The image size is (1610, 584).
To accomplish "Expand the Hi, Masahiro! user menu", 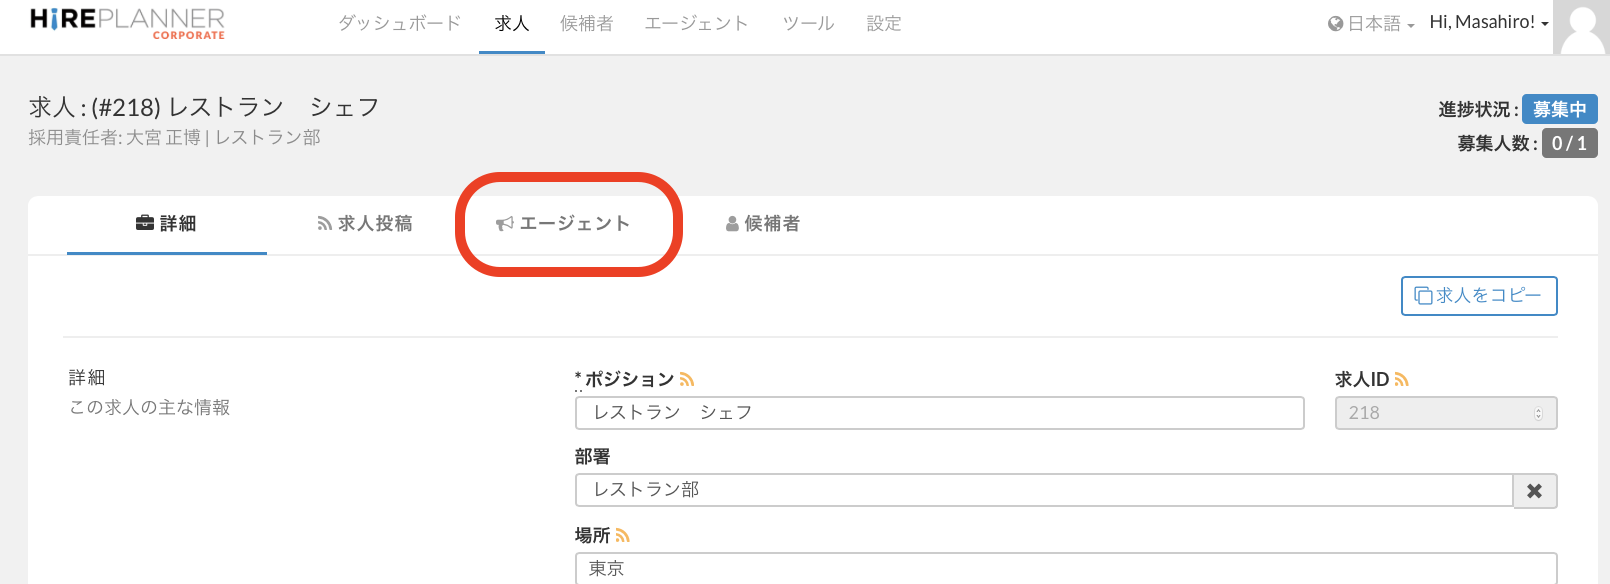I will 1488,22.
